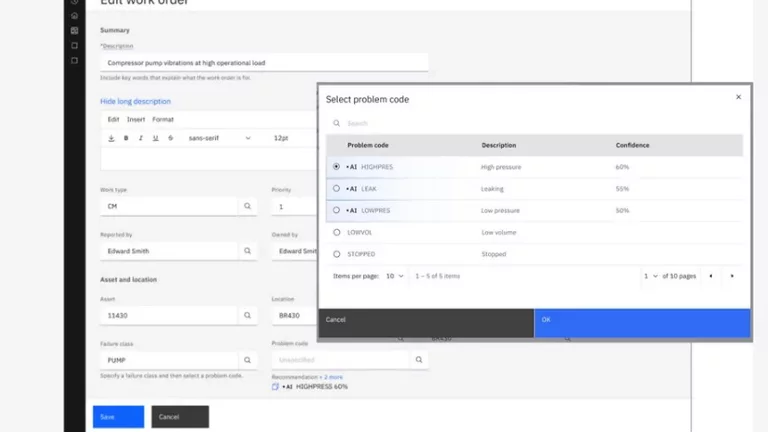Go to next page of problem codes
Image resolution: width=768 pixels, height=432 pixels.
[732, 276]
